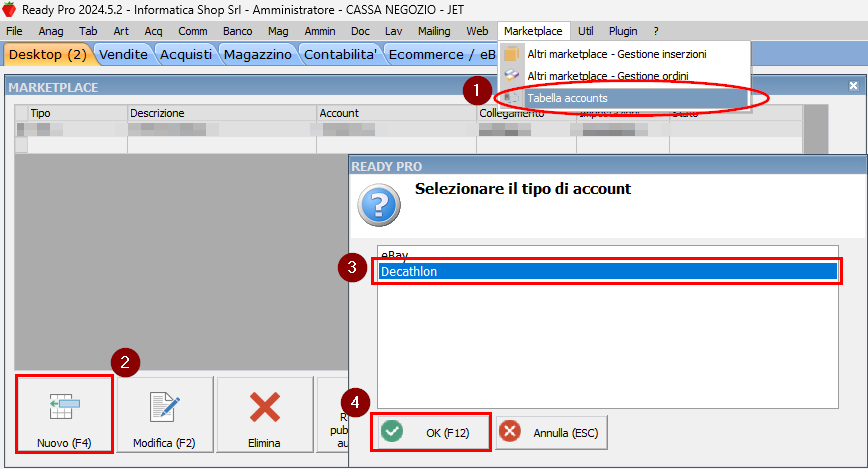Viewport: 868px width, 469px height.
Task: Open the Banco menu
Action: click(237, 31)
